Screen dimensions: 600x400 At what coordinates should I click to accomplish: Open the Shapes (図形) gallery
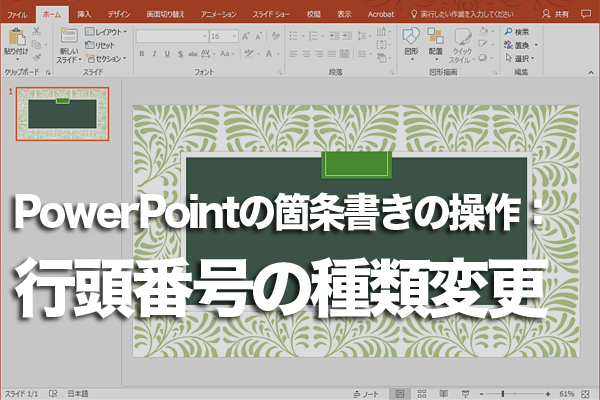411,44
